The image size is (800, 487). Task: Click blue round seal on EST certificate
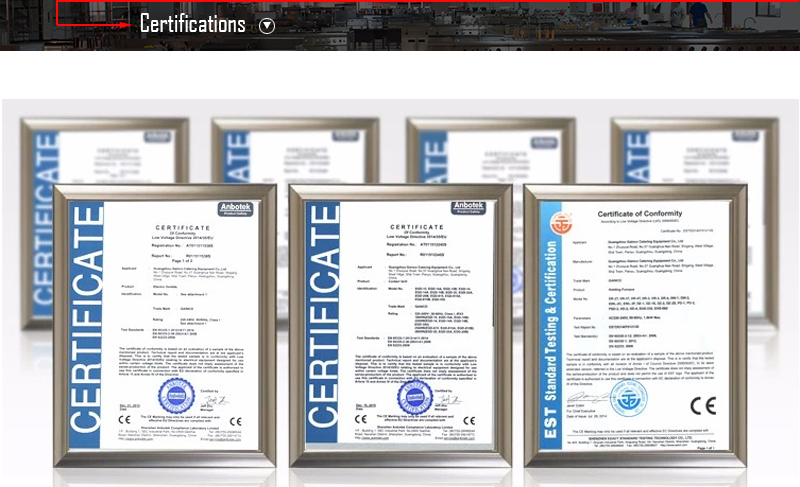(x=629, y=399)
